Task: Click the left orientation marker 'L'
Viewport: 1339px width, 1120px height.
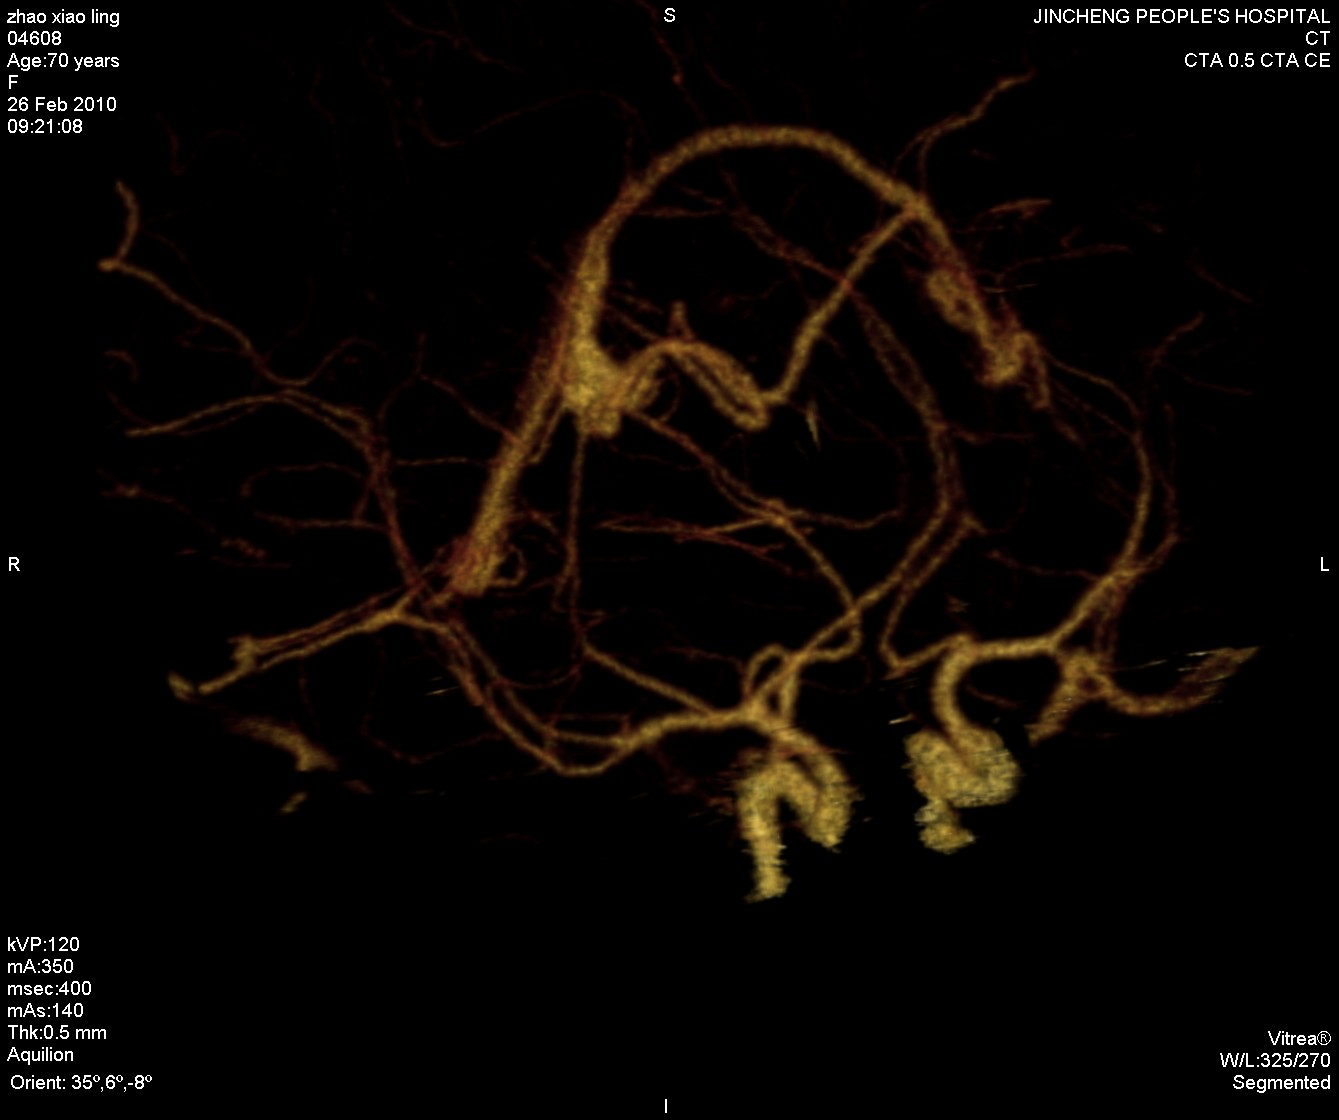Action: (1325, 565)
